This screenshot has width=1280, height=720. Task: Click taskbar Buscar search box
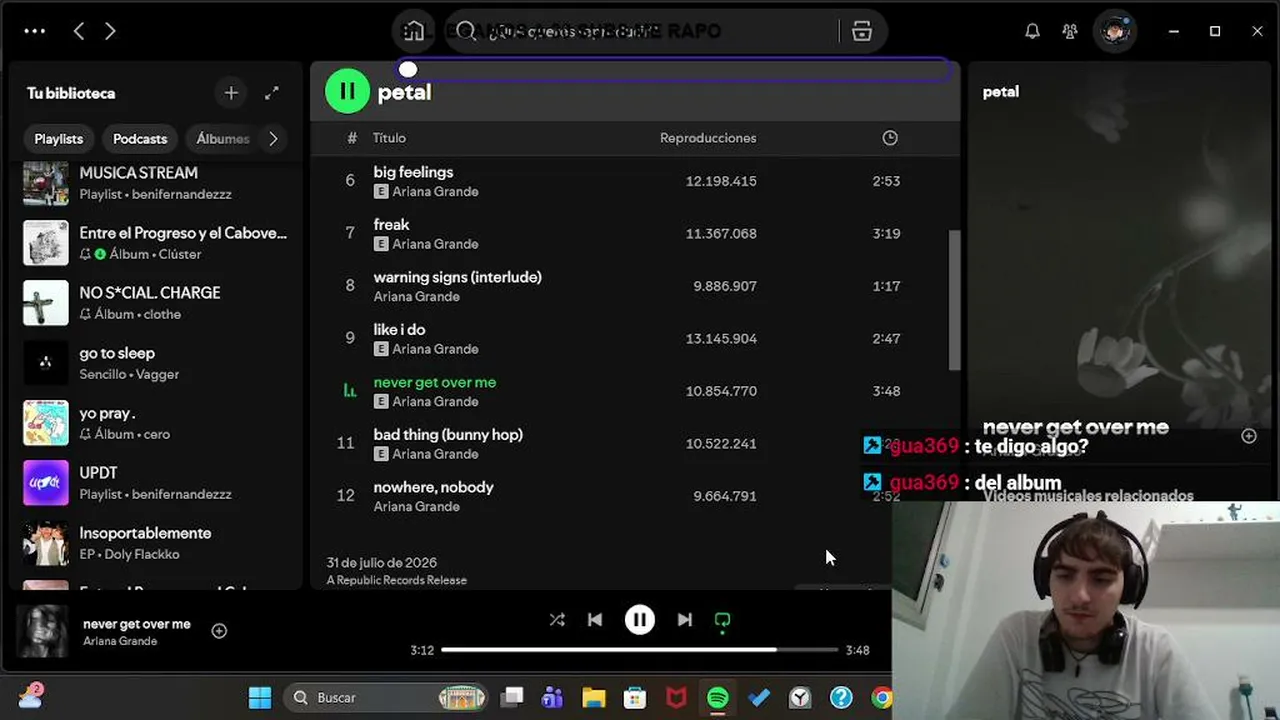387,698
